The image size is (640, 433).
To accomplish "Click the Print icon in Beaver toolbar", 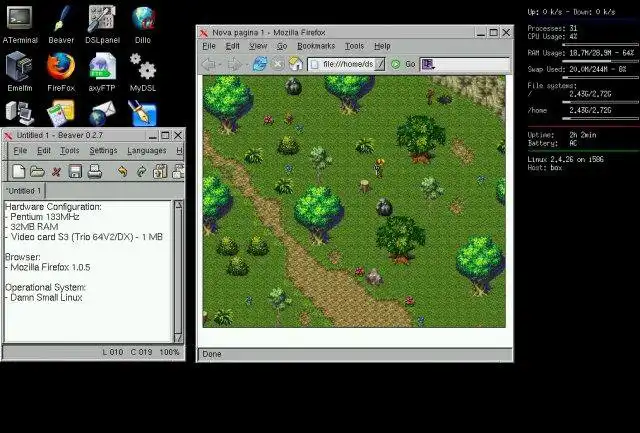I will pos(95,171).
